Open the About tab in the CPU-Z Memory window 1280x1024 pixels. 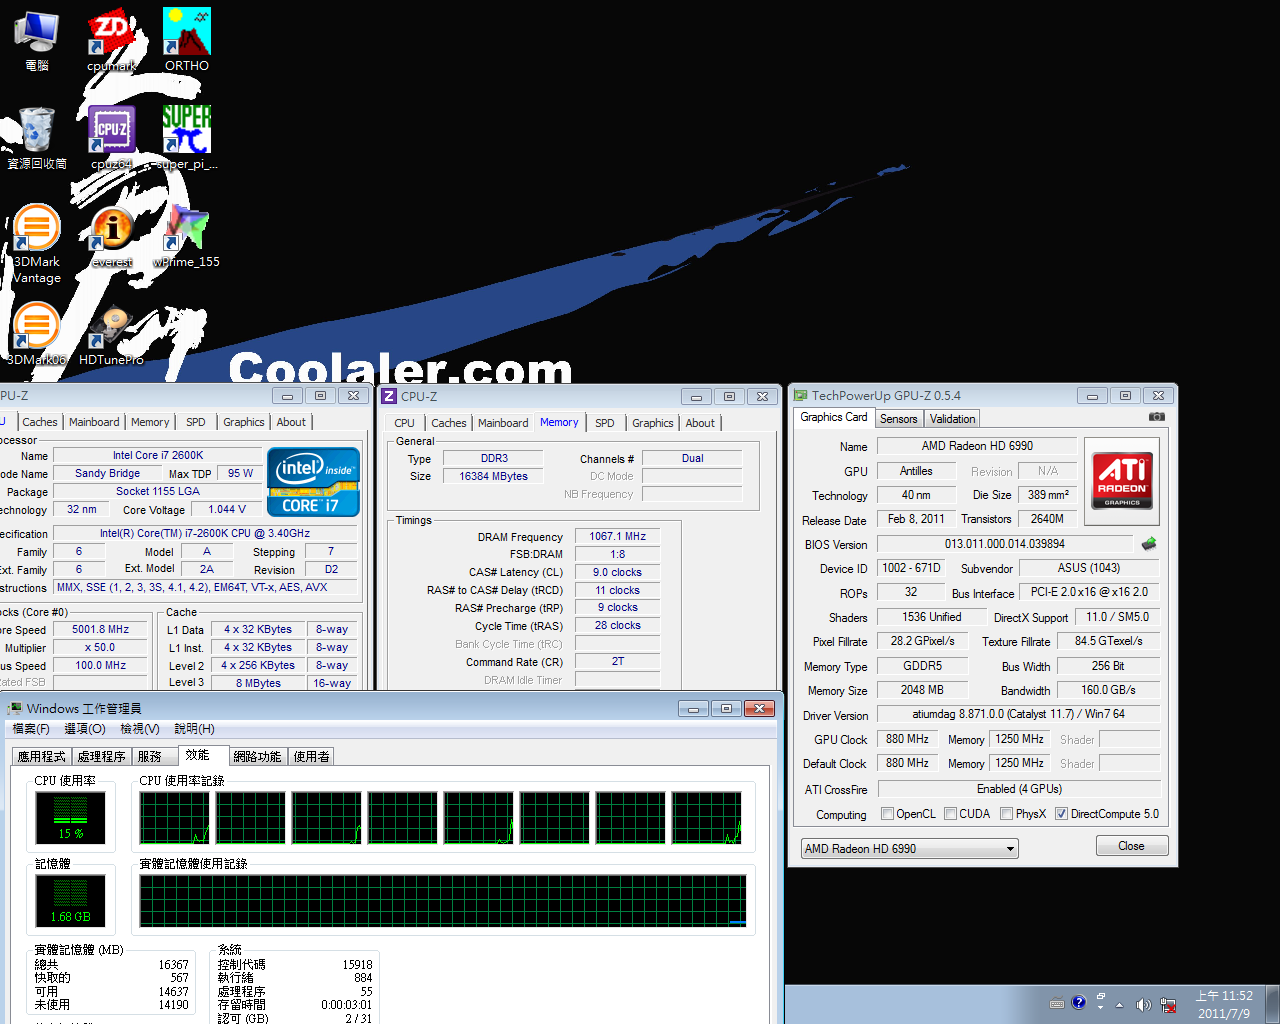700,423
